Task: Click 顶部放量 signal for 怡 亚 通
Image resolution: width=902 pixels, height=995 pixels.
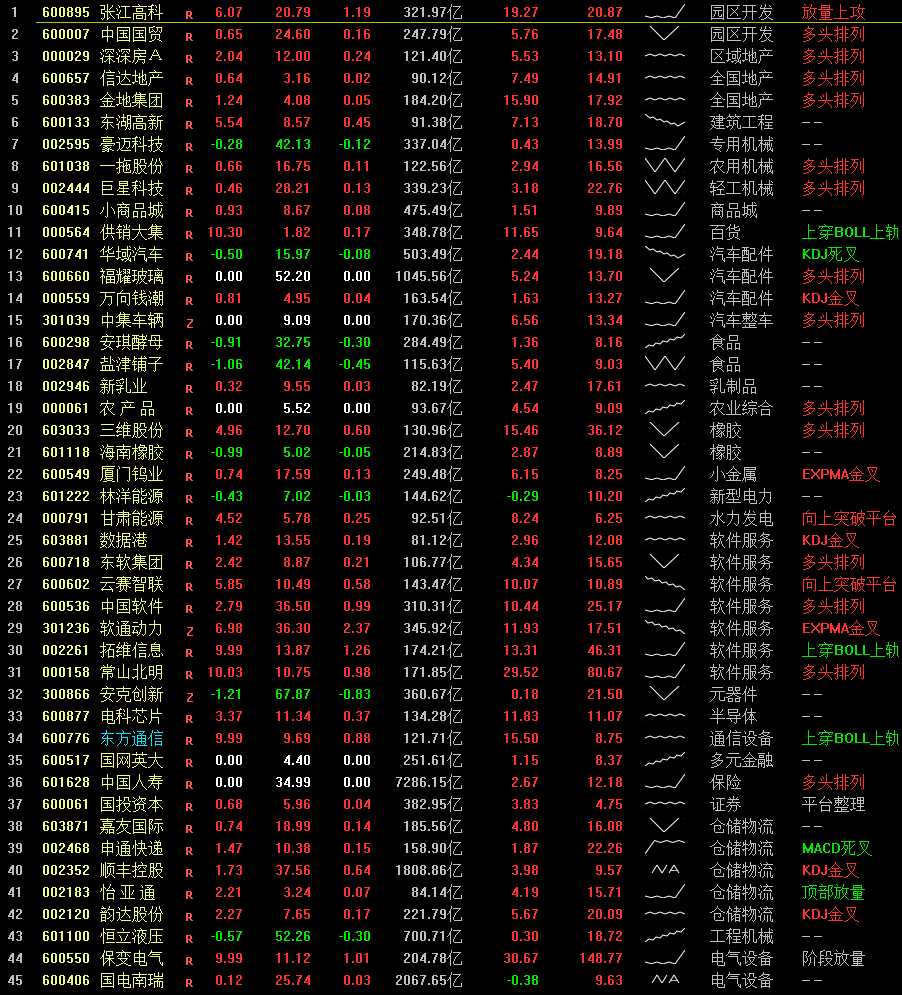Action: [x=833, y=892]
